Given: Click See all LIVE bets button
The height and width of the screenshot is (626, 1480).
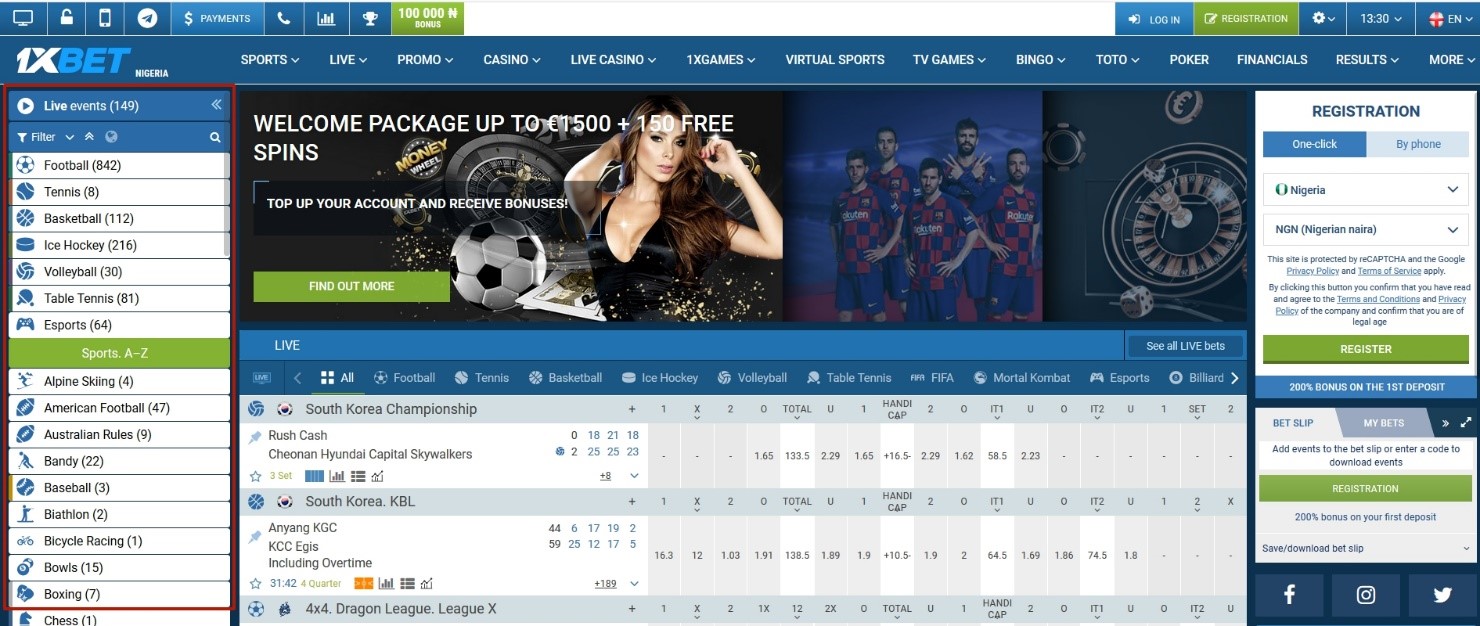Looking at the screenshot, I should 1185,346.
